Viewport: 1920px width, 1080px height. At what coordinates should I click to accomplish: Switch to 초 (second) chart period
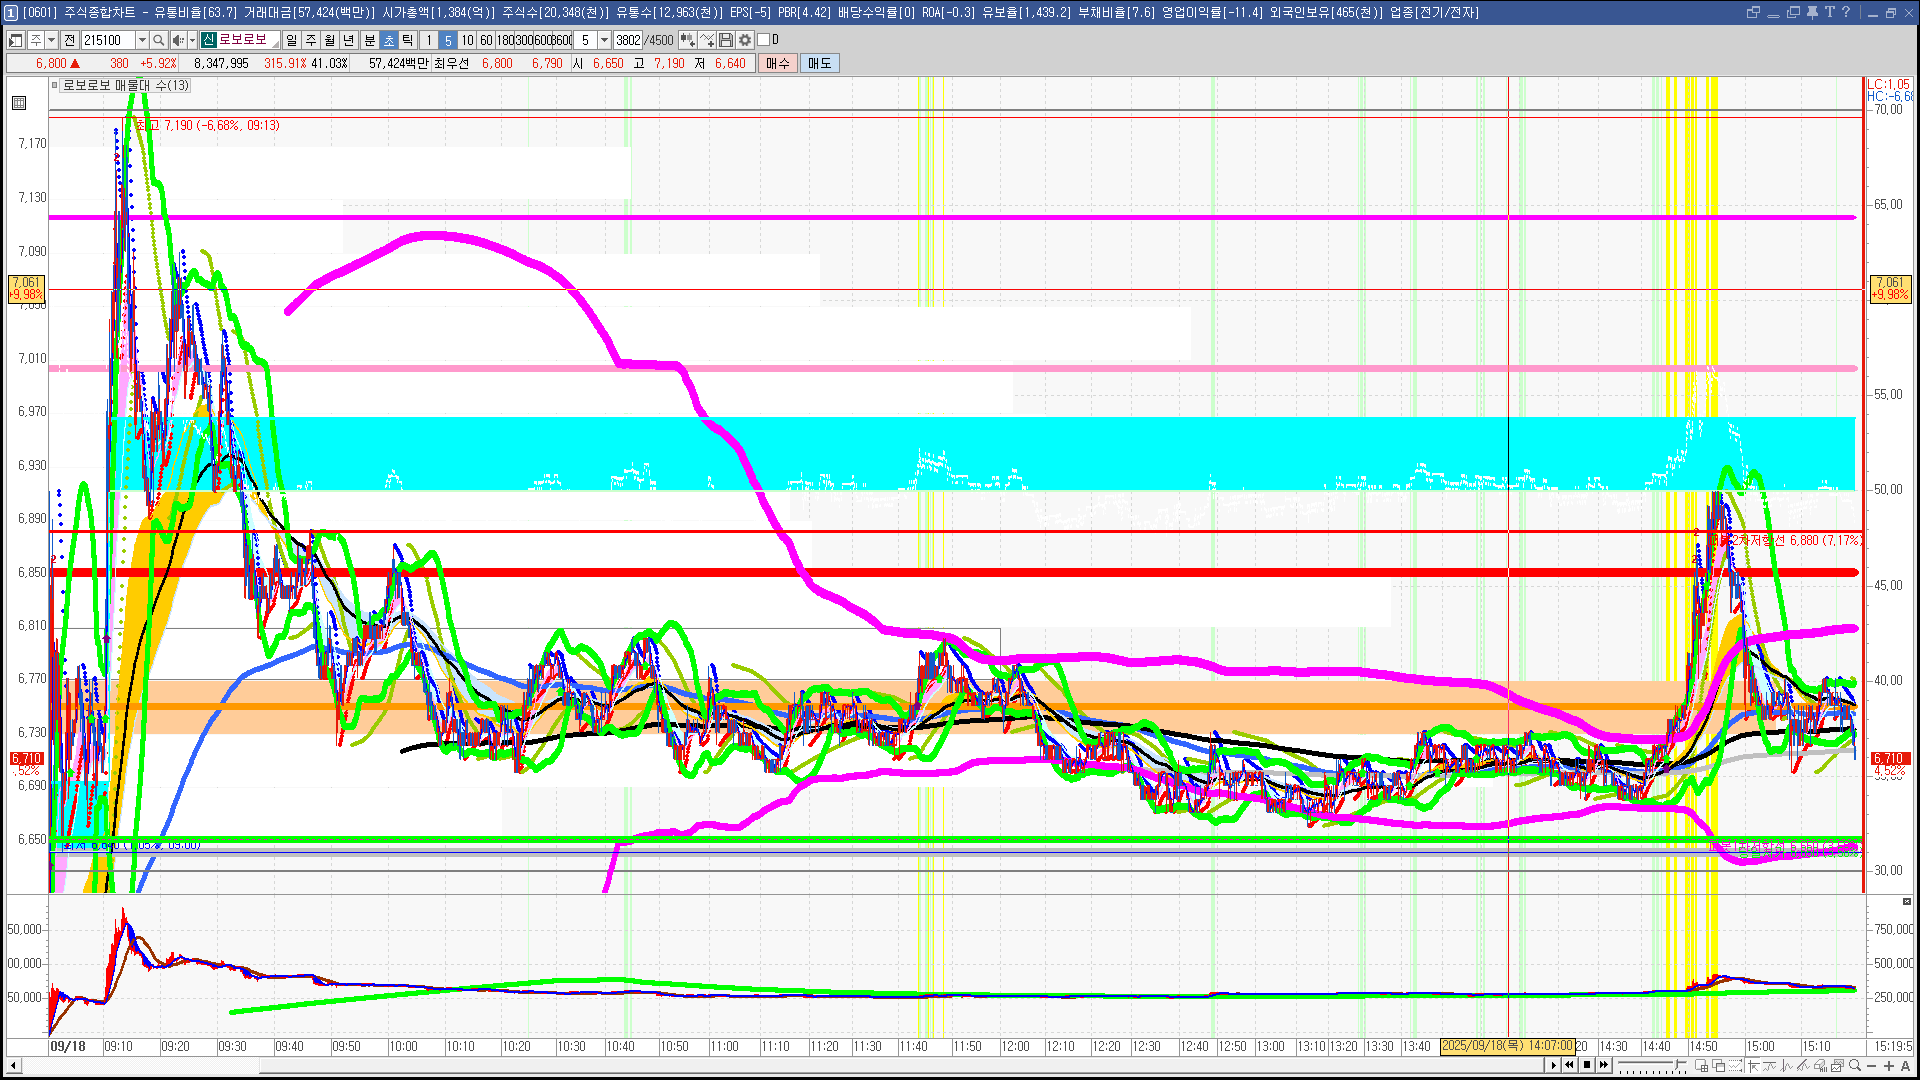[389, 40]
